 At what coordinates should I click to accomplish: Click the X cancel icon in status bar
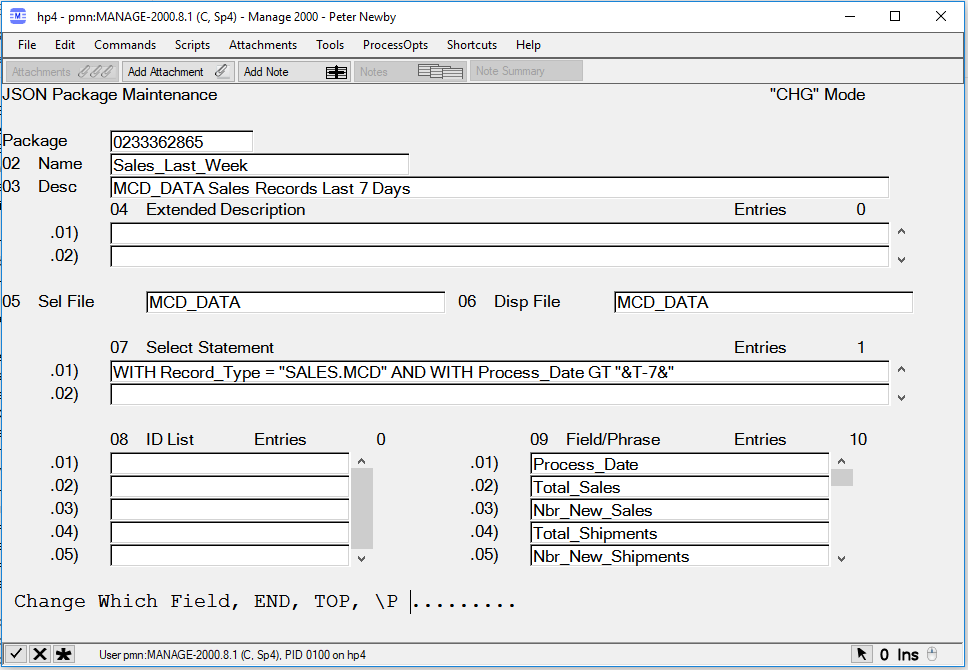(x=40, y=654)
